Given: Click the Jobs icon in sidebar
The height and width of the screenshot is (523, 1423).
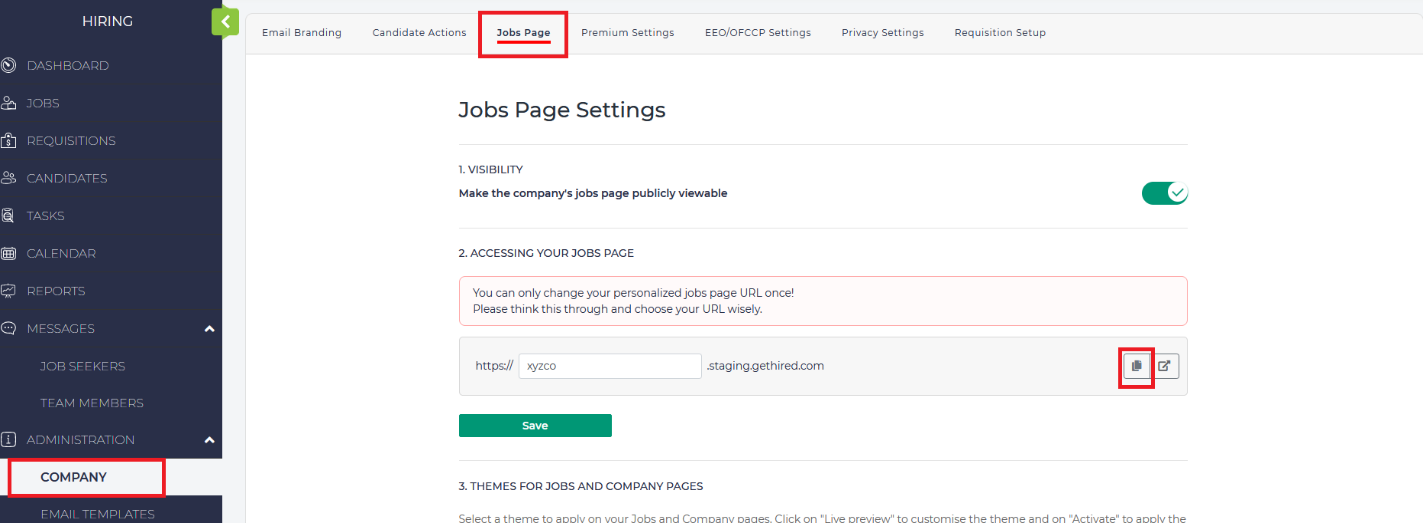Looking at the screenshot, I should click(9, 103).
